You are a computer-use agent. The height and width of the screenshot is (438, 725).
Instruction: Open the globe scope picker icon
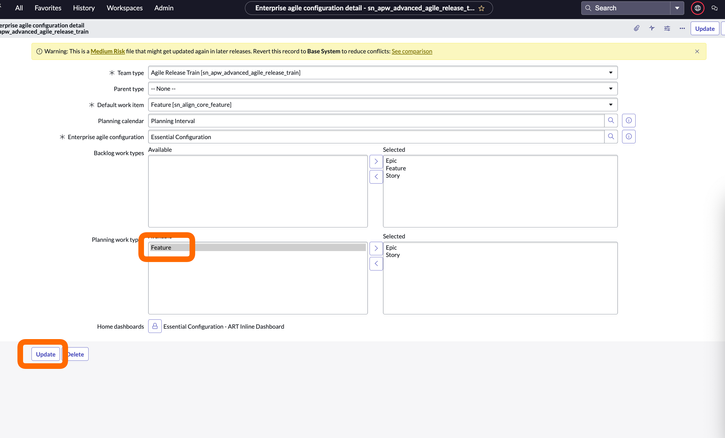(x=697, y=8)
